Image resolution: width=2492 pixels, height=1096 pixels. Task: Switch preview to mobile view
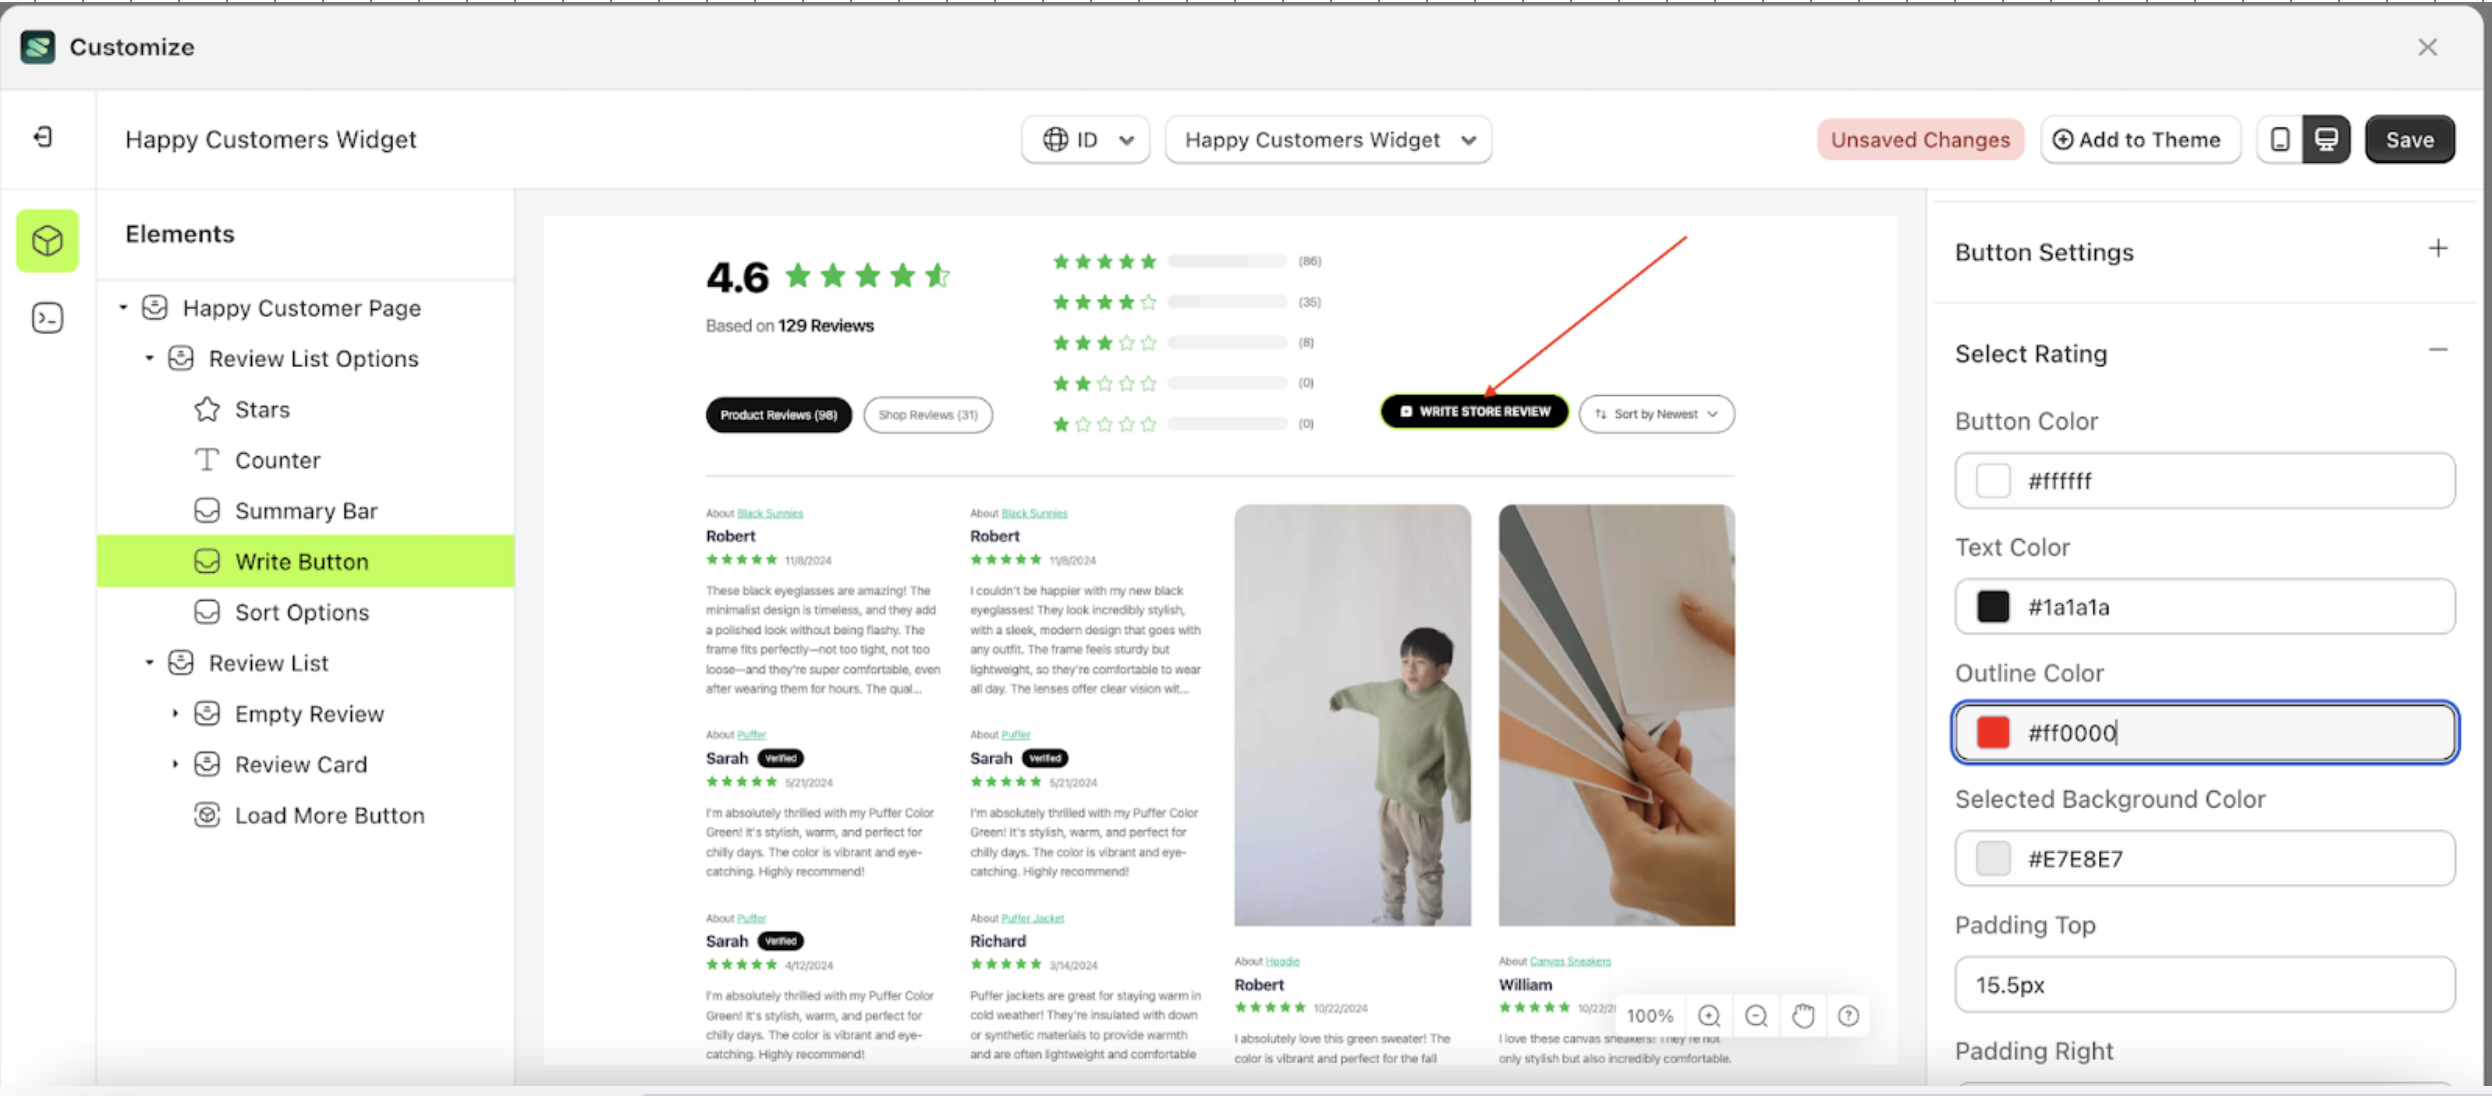pyautogui.click(x=2281, y=139)
